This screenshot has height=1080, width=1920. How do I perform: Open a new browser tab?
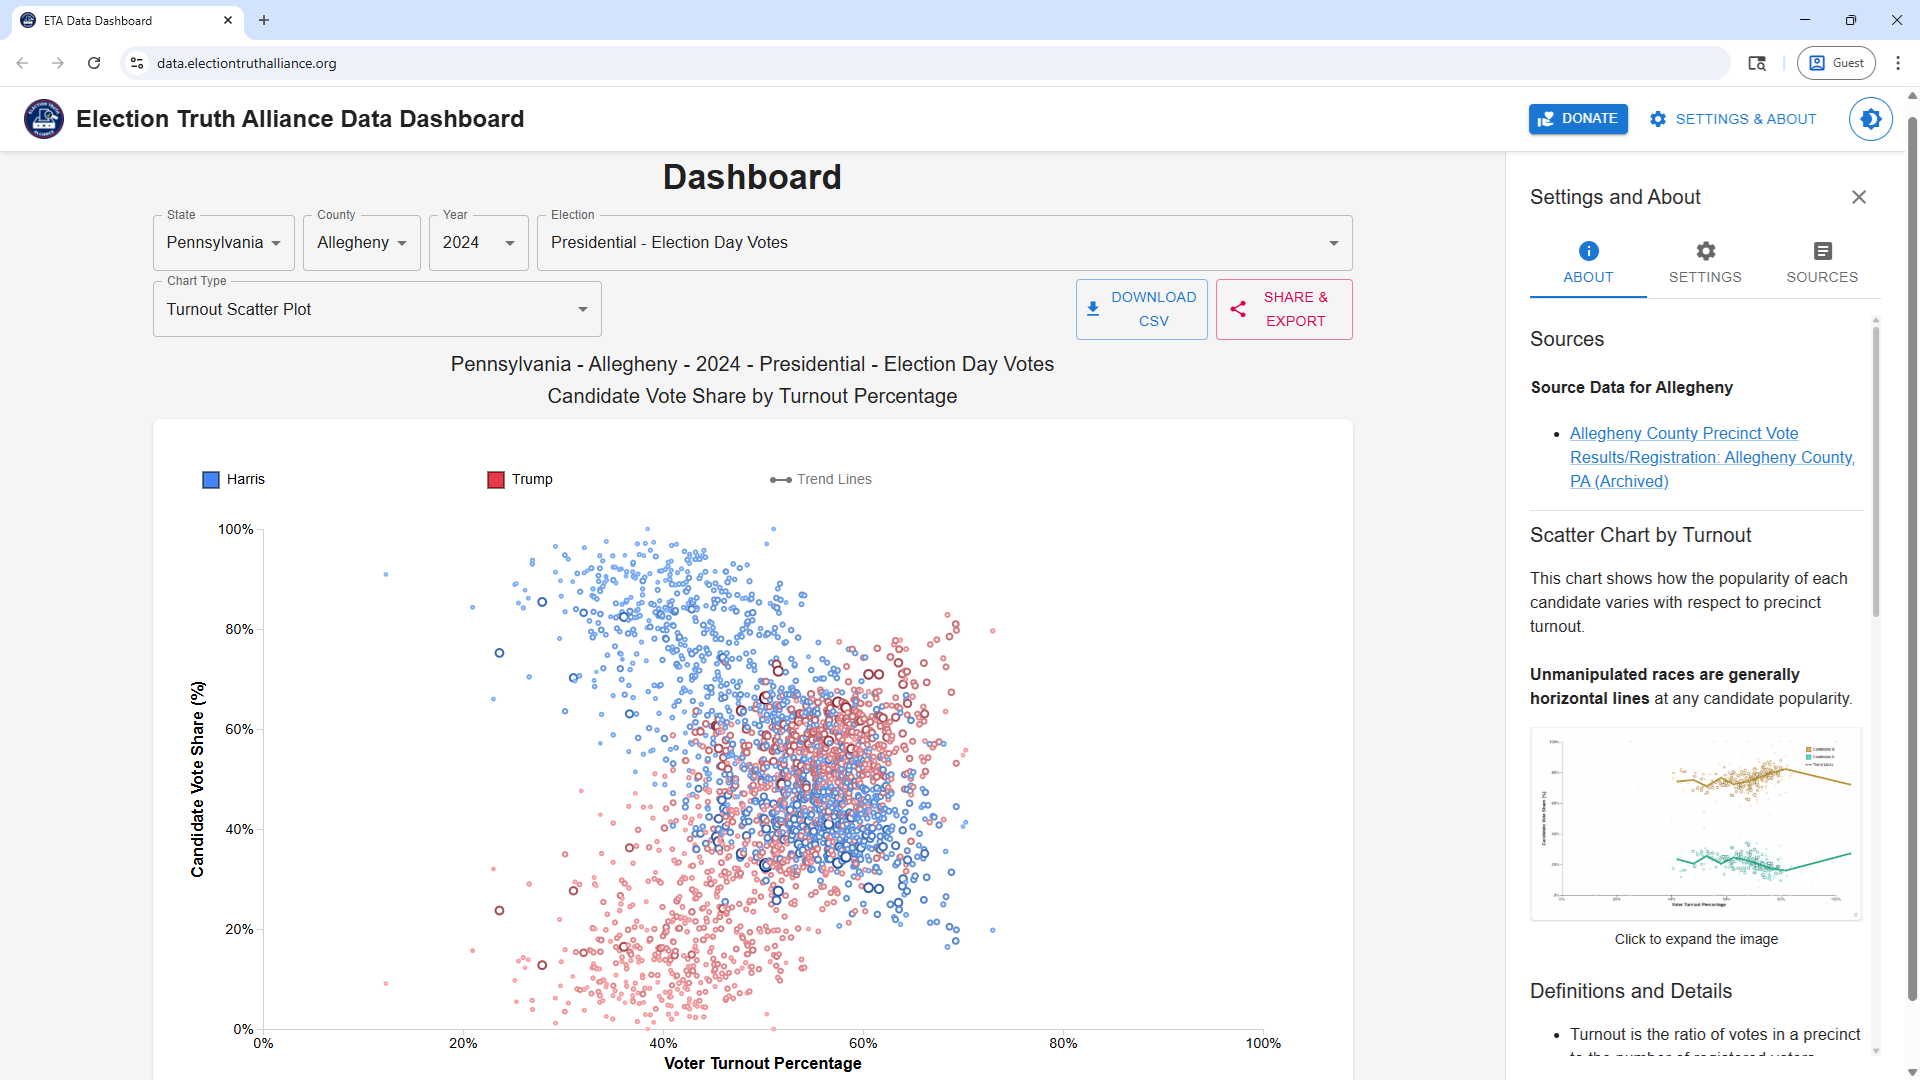click(264, 20)
